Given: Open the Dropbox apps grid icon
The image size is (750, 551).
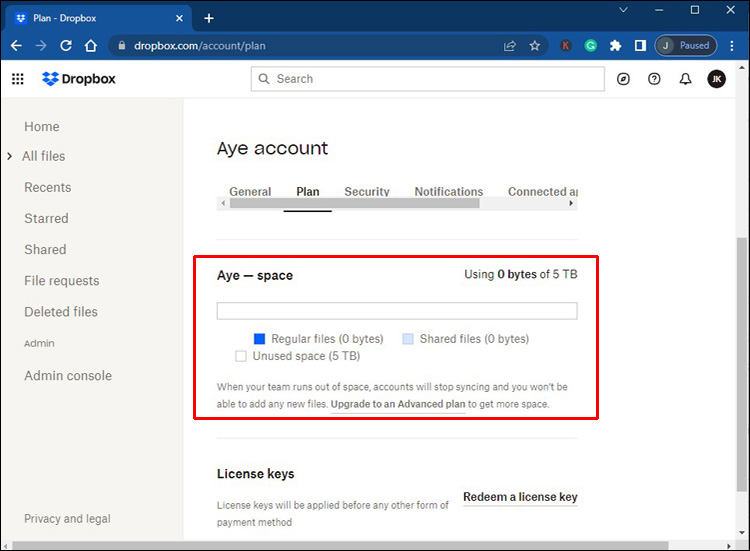Looking at the screenshot, I should [x=18, y=79].
